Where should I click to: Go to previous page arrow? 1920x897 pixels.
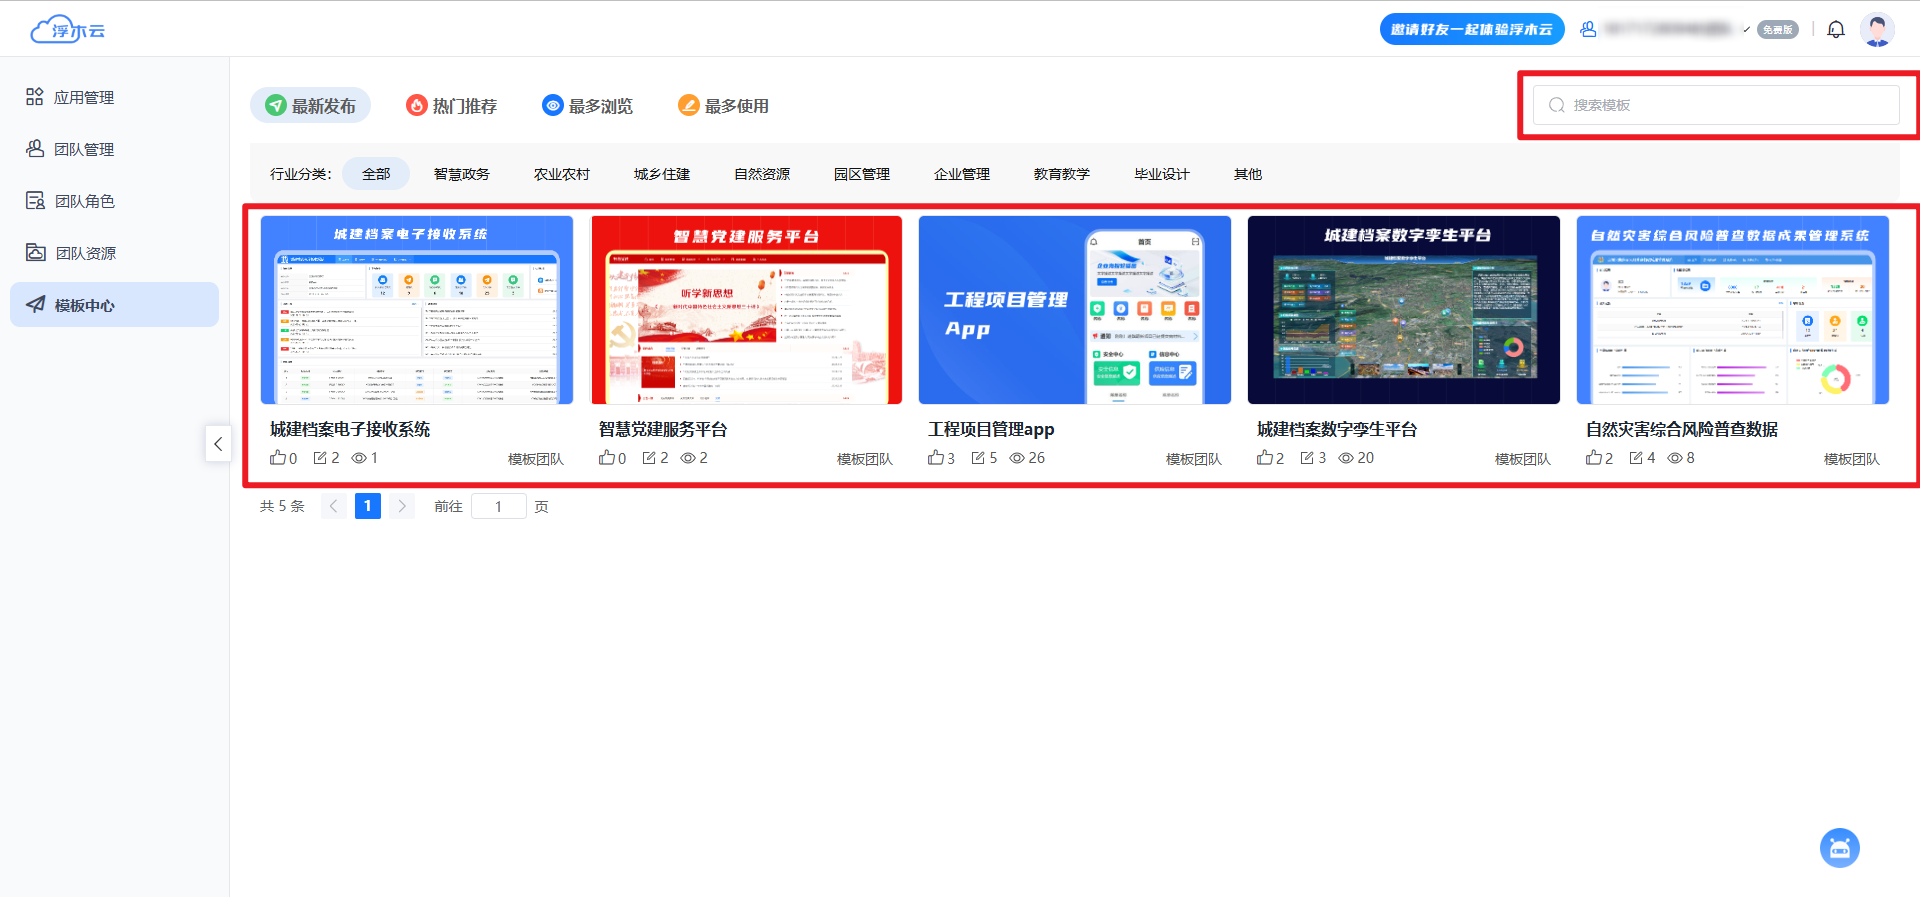tap(334, 506)
